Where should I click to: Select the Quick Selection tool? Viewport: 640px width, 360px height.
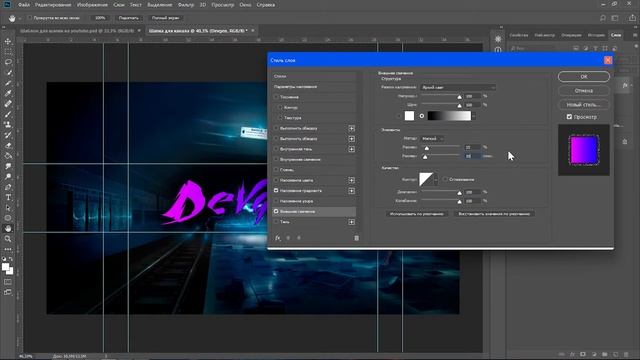coord(8,73)
